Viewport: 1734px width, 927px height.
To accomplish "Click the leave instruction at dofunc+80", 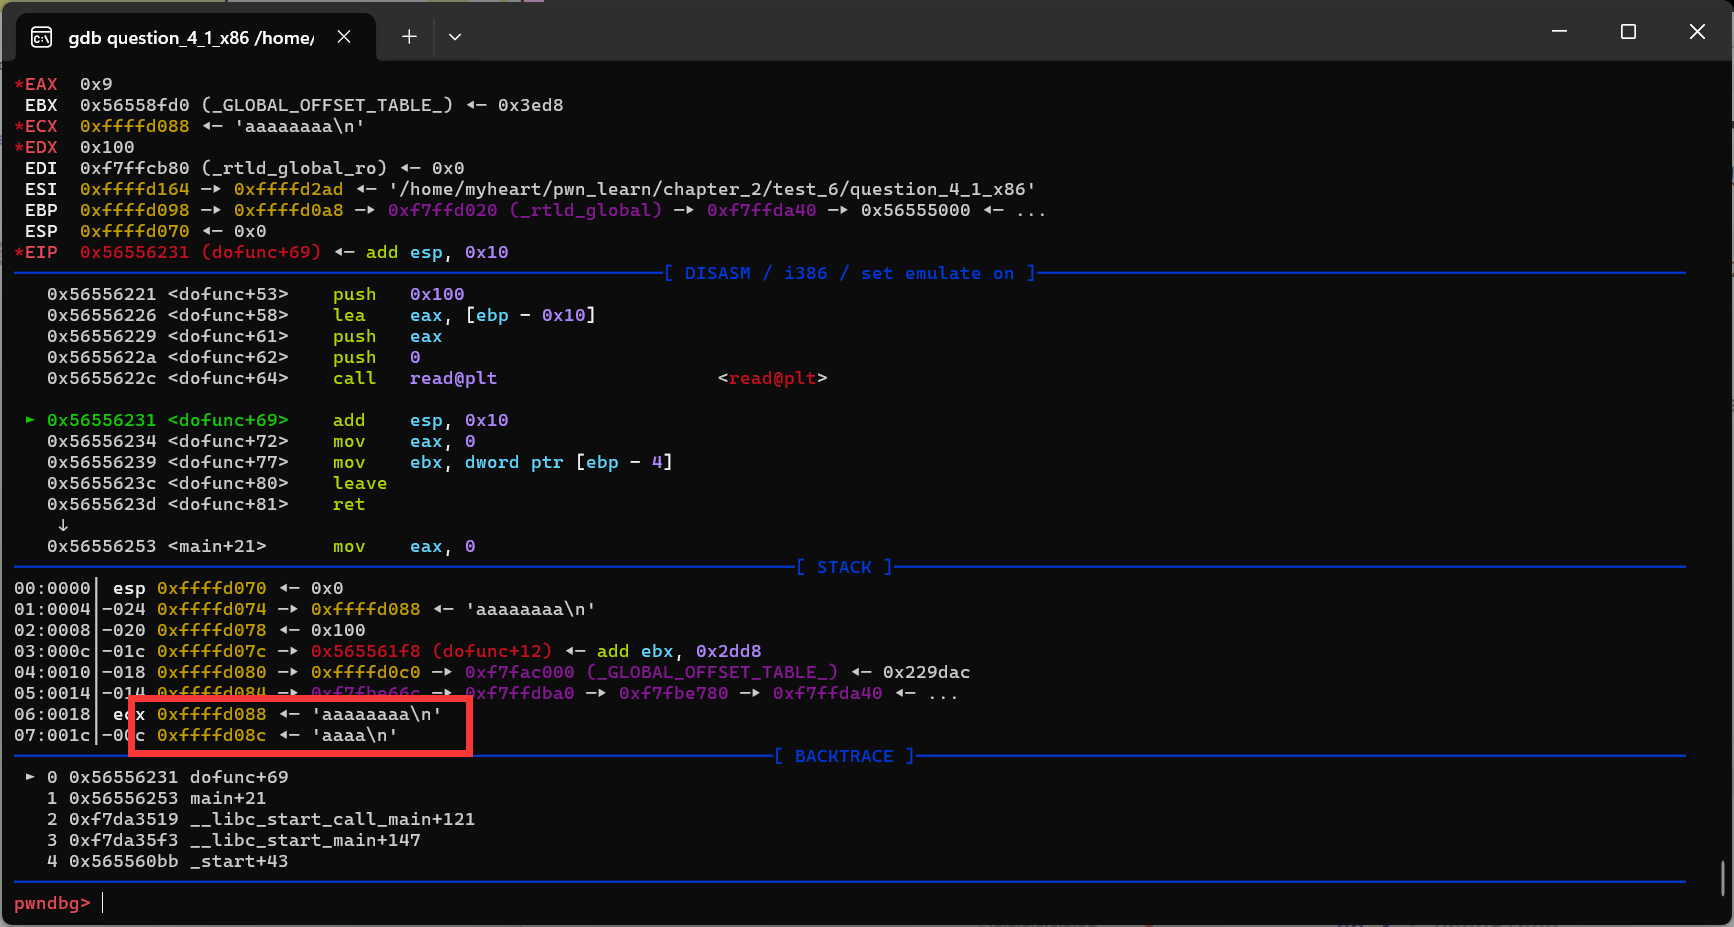I will 217,483.
